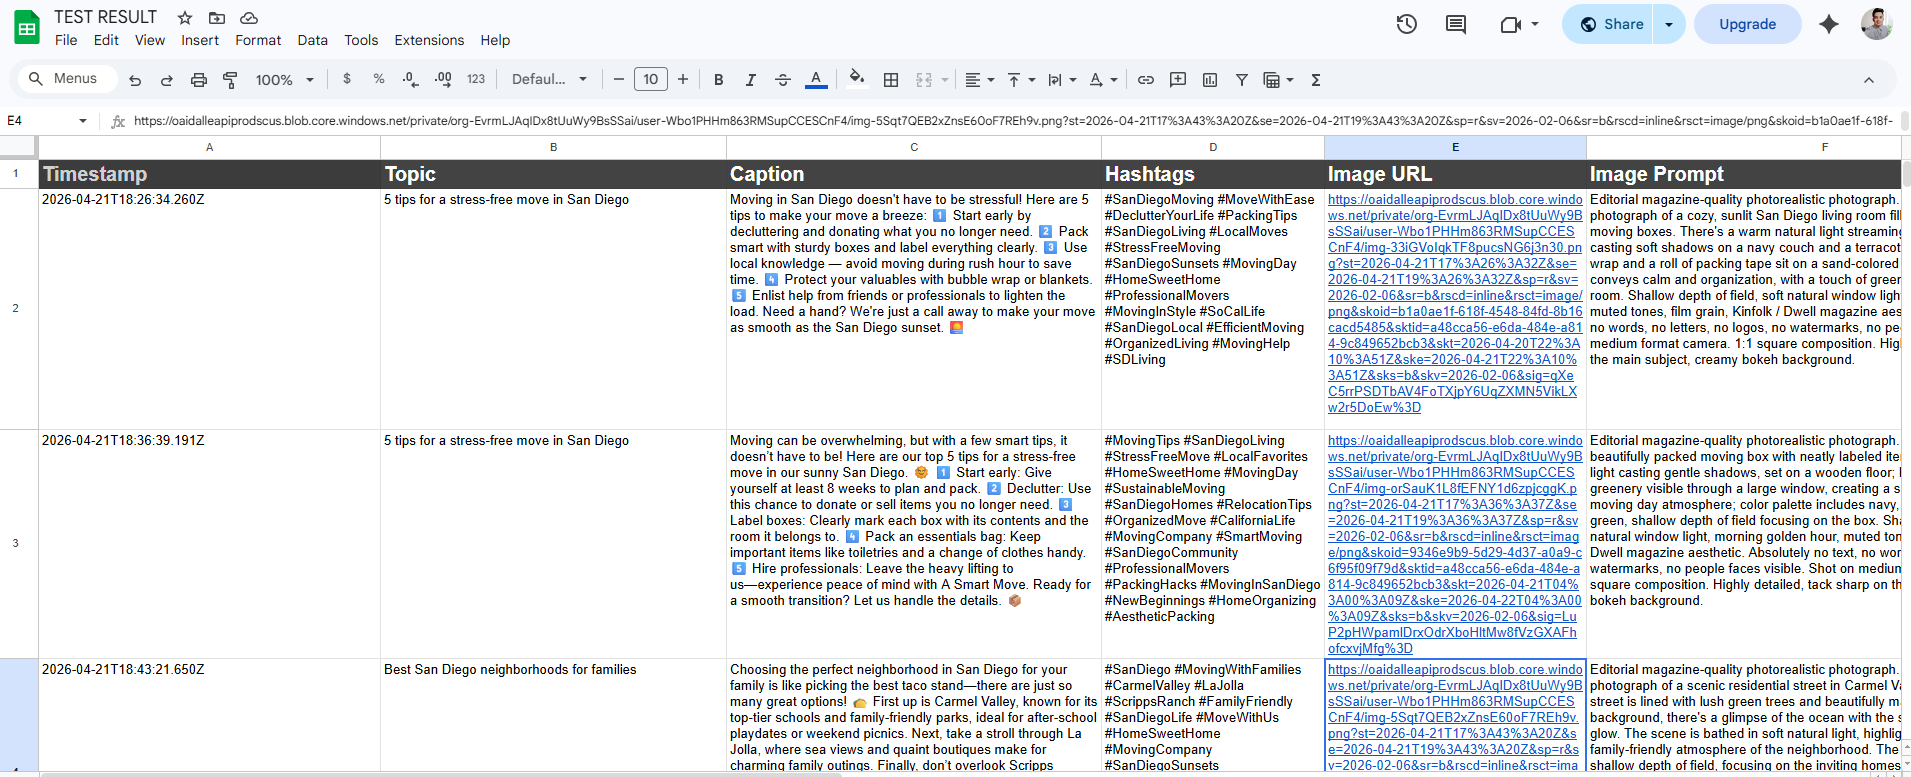This screenshot has height=777, width=1911.
Task: Open the number format 123 menu
Action: (476, 79)
